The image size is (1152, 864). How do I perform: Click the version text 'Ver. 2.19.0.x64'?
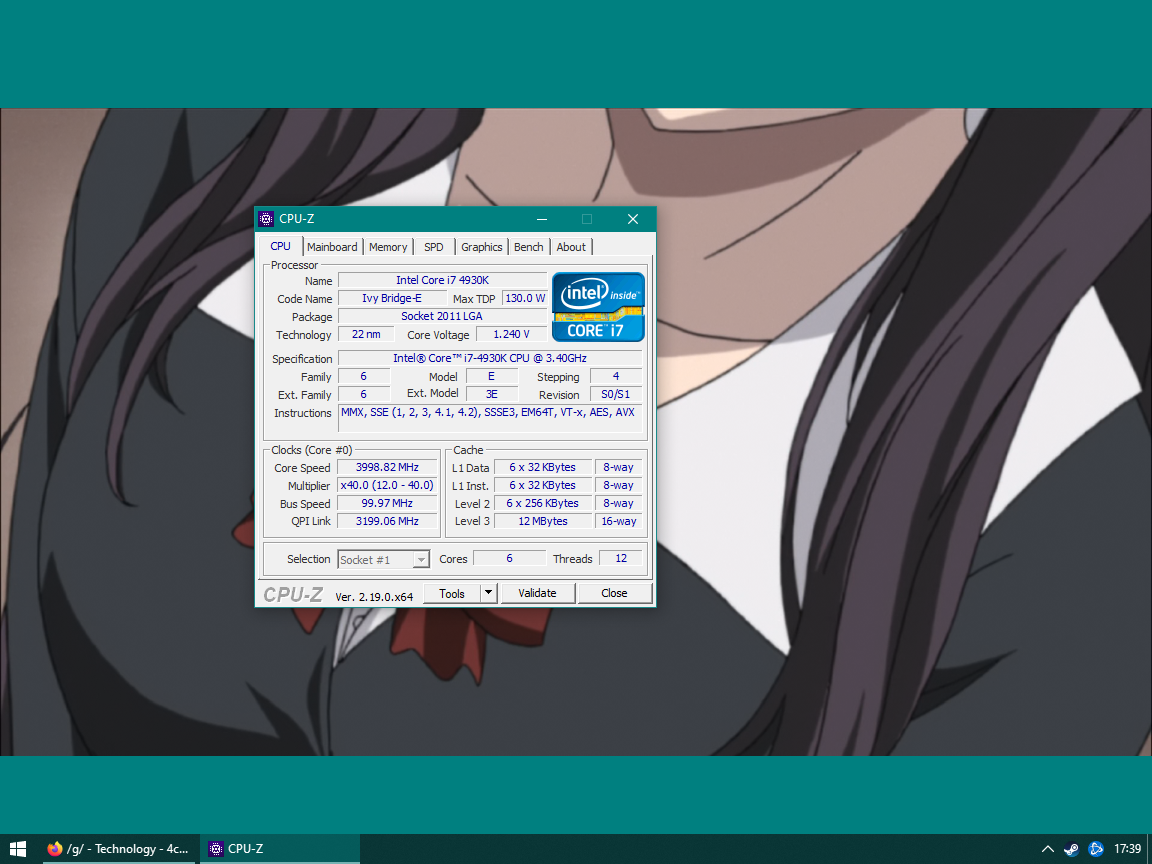click(x=374, y=597)
